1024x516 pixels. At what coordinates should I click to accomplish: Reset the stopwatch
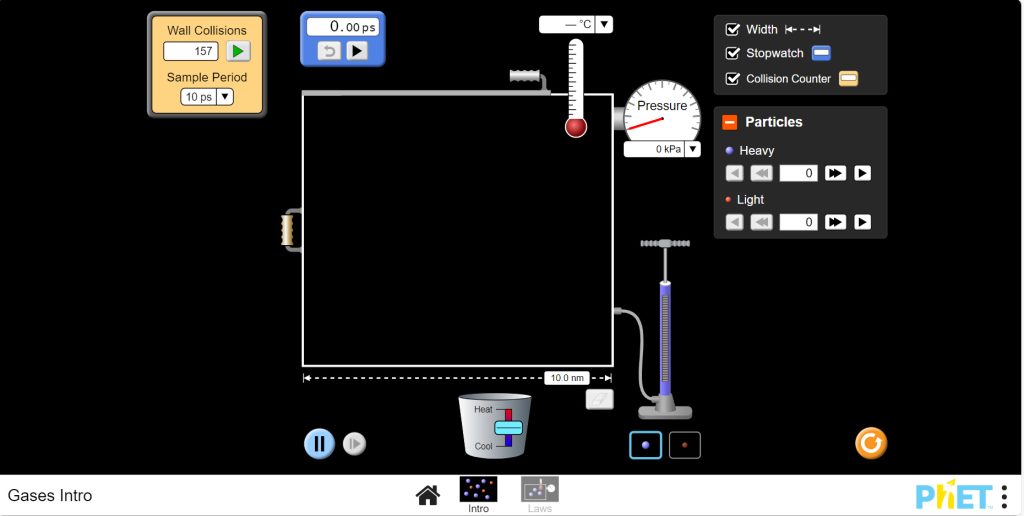click(329, 51)
